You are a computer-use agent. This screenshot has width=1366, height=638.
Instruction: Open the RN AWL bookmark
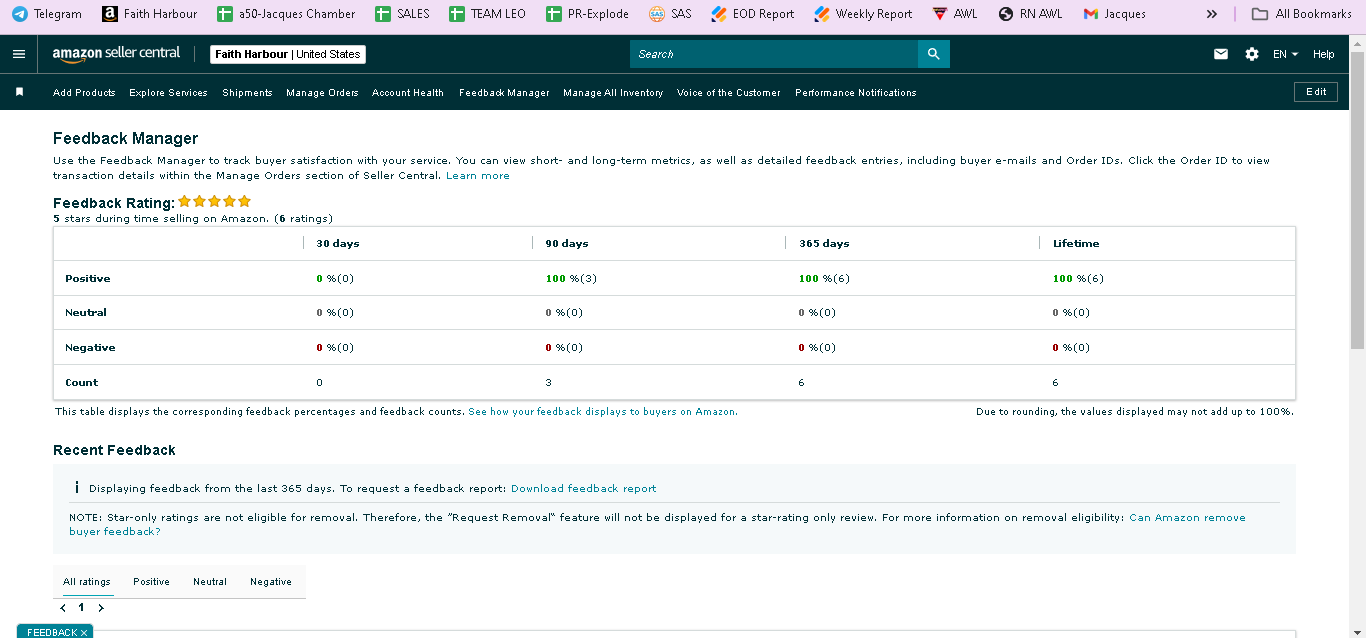click(1031, 14)
